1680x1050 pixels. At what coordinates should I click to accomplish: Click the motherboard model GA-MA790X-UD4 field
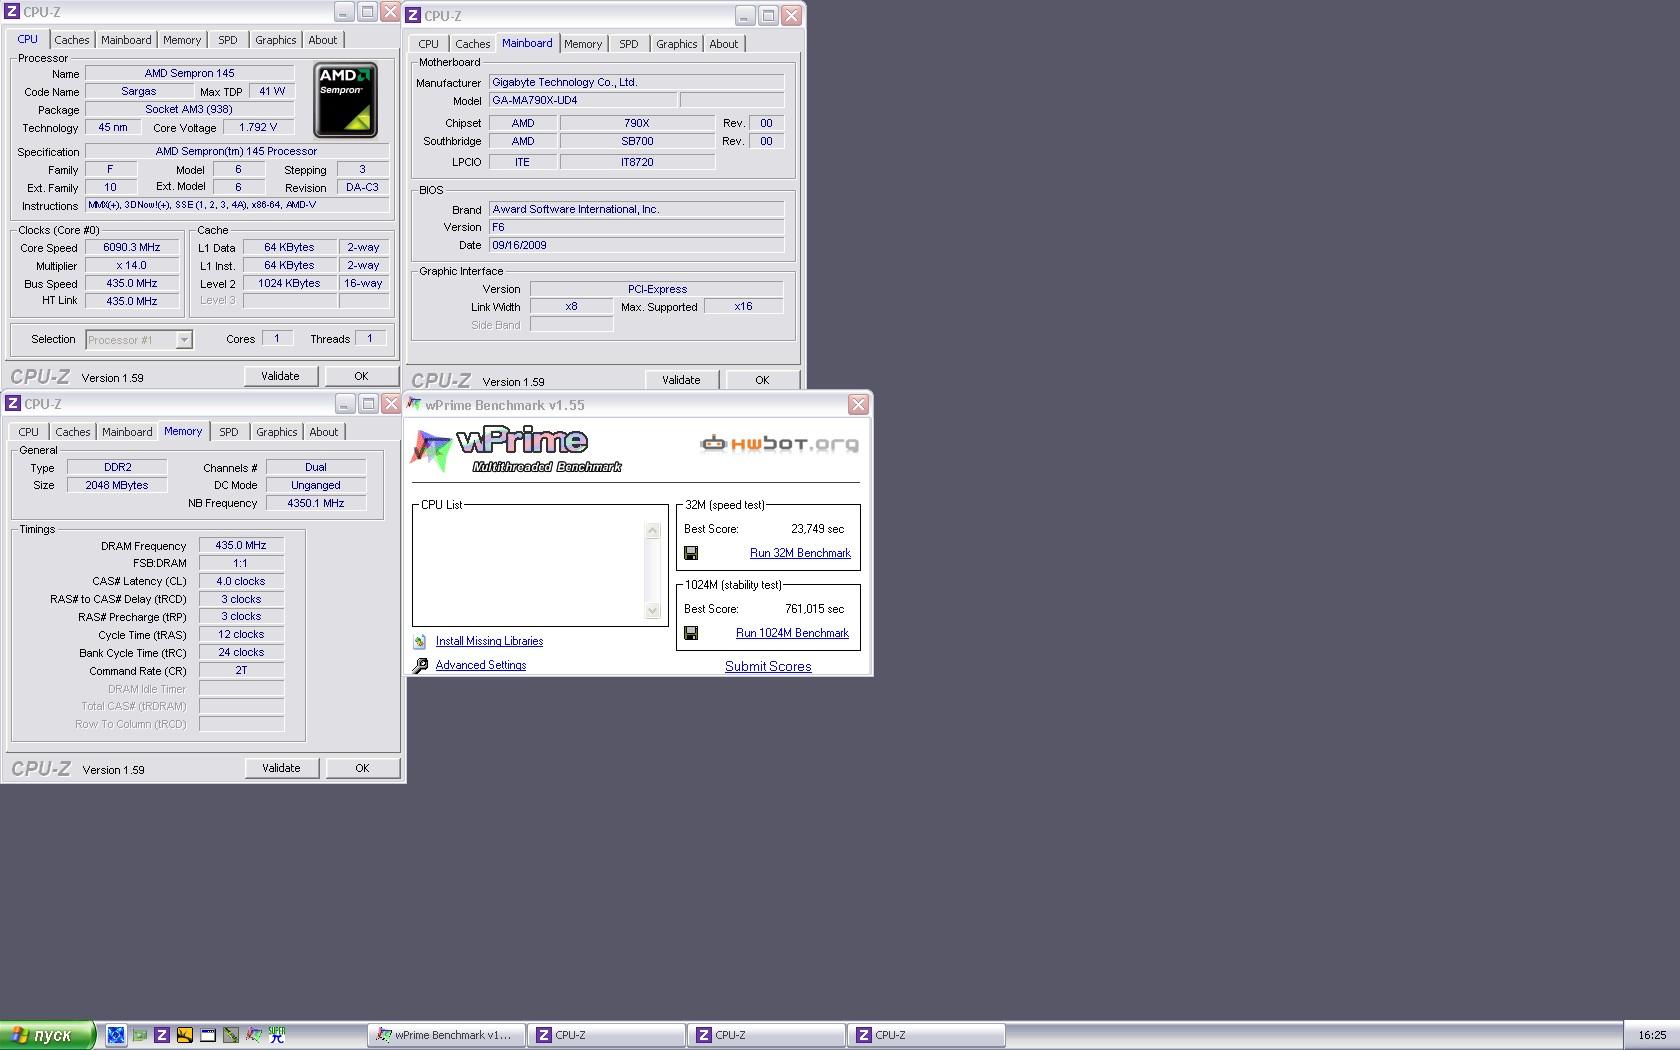(583, 100)
